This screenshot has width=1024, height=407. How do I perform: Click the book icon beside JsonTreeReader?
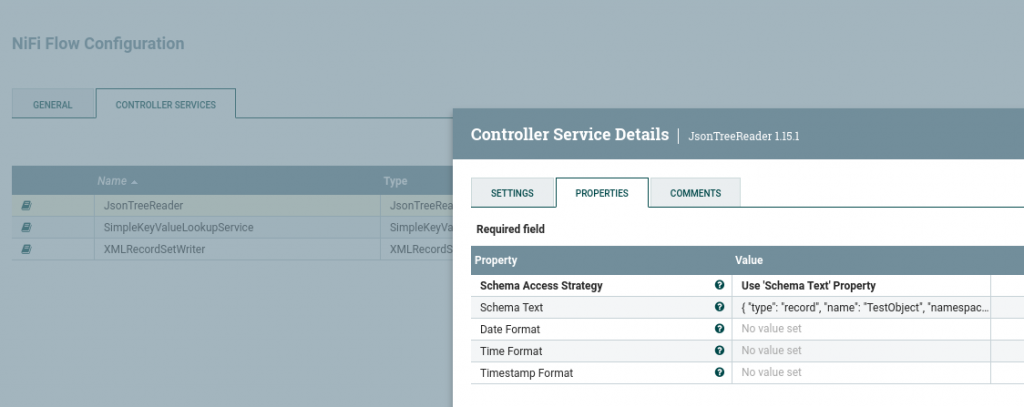(x=26, y=205)
